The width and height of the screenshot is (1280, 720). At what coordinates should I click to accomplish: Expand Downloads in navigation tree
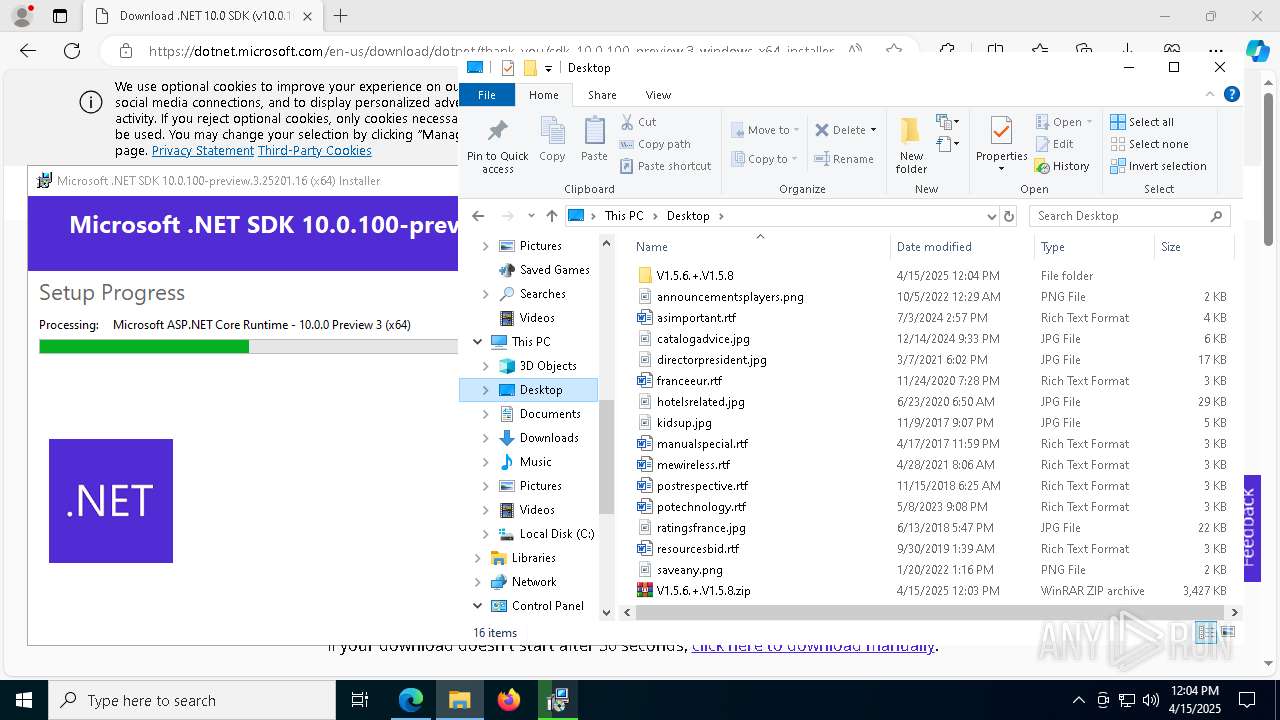pos(486,438)
